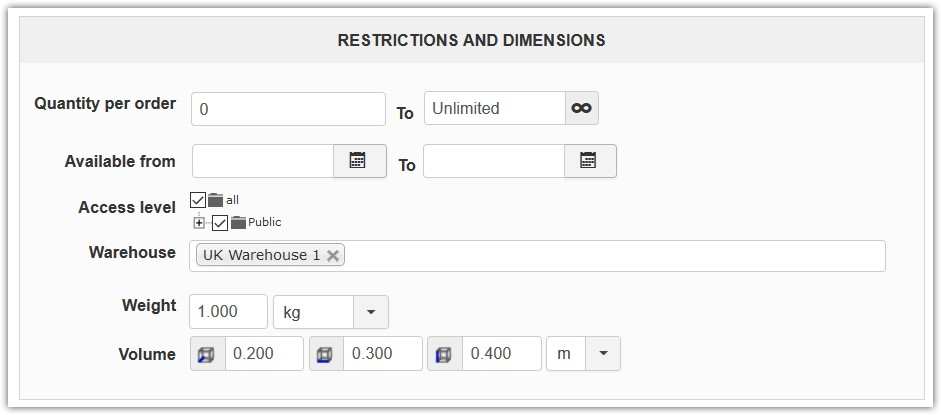Click the minimum quantity per order field
The image size is (941, 415).
point(288,109)
